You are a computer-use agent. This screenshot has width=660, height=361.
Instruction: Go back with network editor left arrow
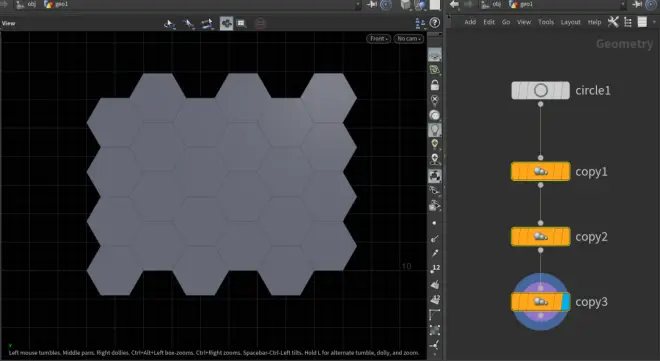(x=454, y=4)
